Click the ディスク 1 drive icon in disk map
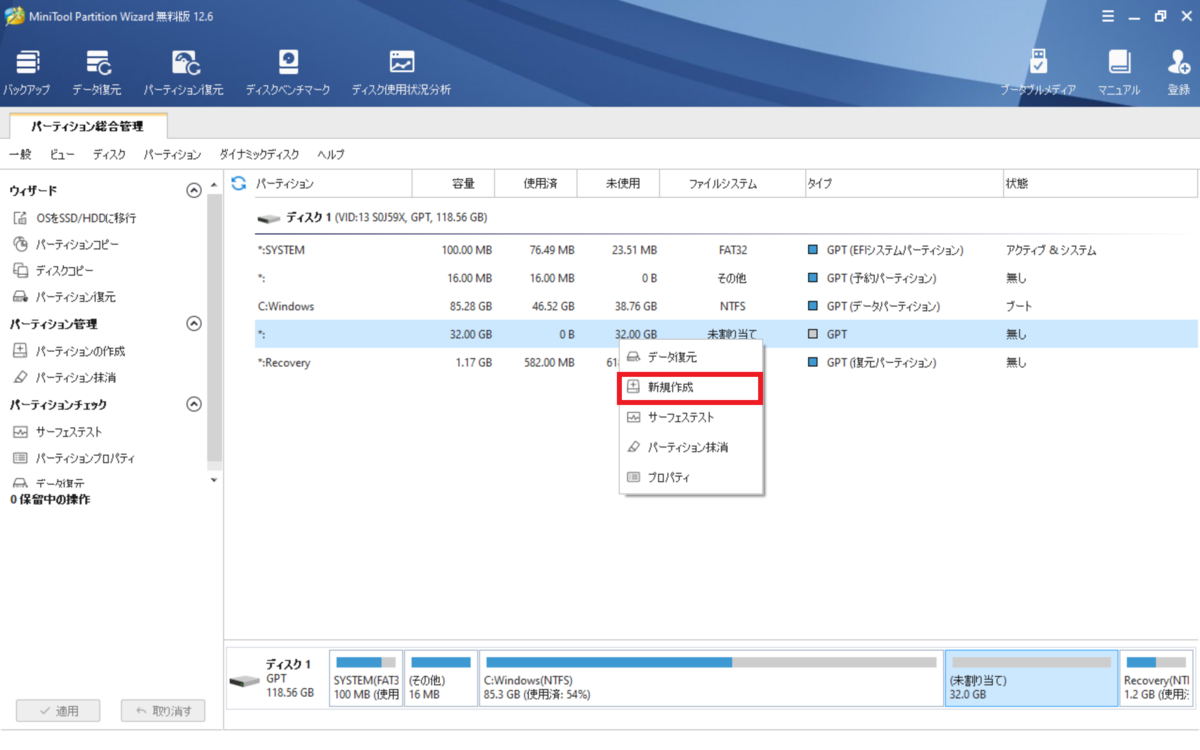The image size is (1200, 750). (x=243, y=681)
